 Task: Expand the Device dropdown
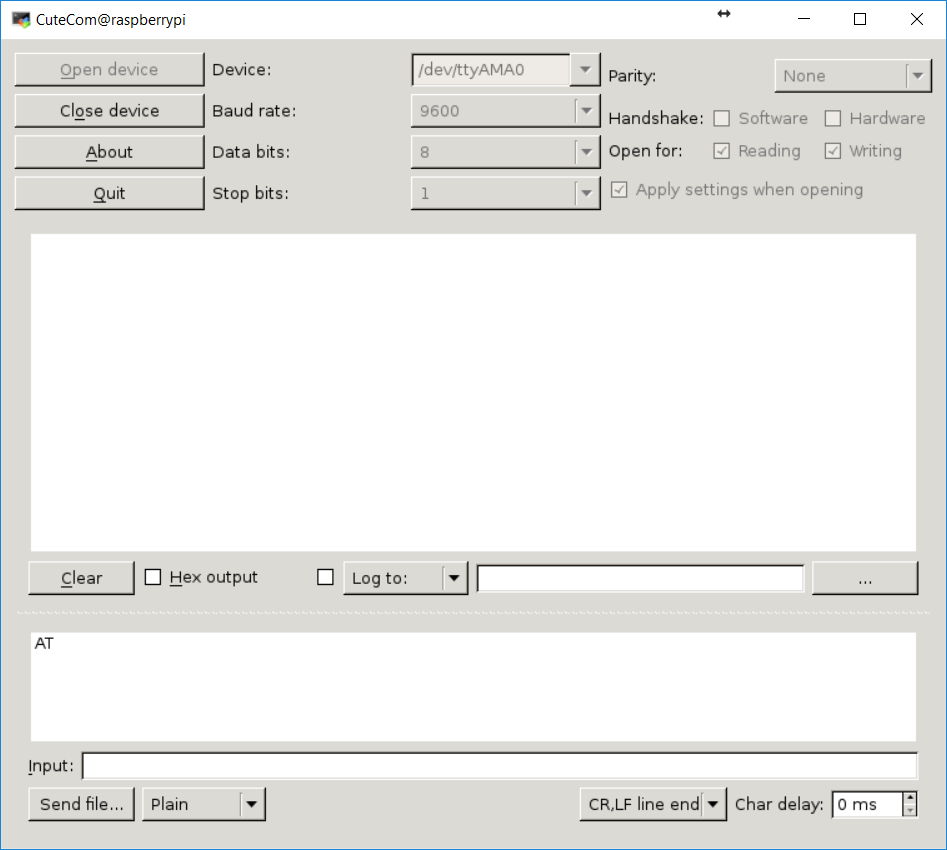(585, 69)
